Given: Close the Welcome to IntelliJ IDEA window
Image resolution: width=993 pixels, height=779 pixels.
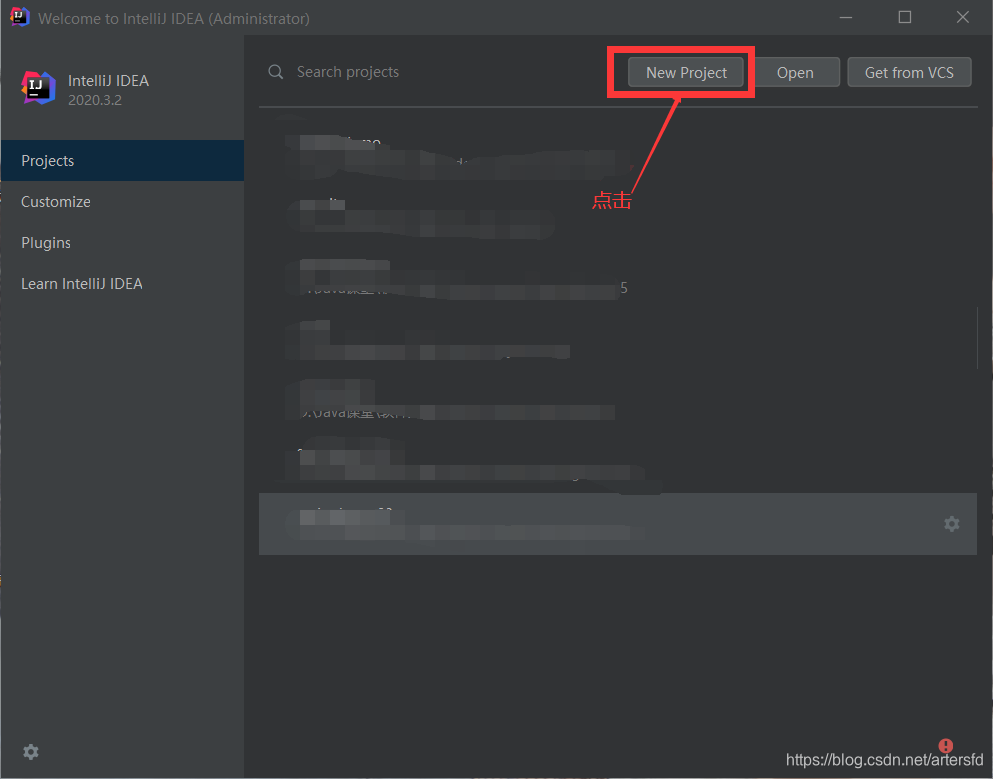Looking at the screenshot, I should click(x=963, y=18).
